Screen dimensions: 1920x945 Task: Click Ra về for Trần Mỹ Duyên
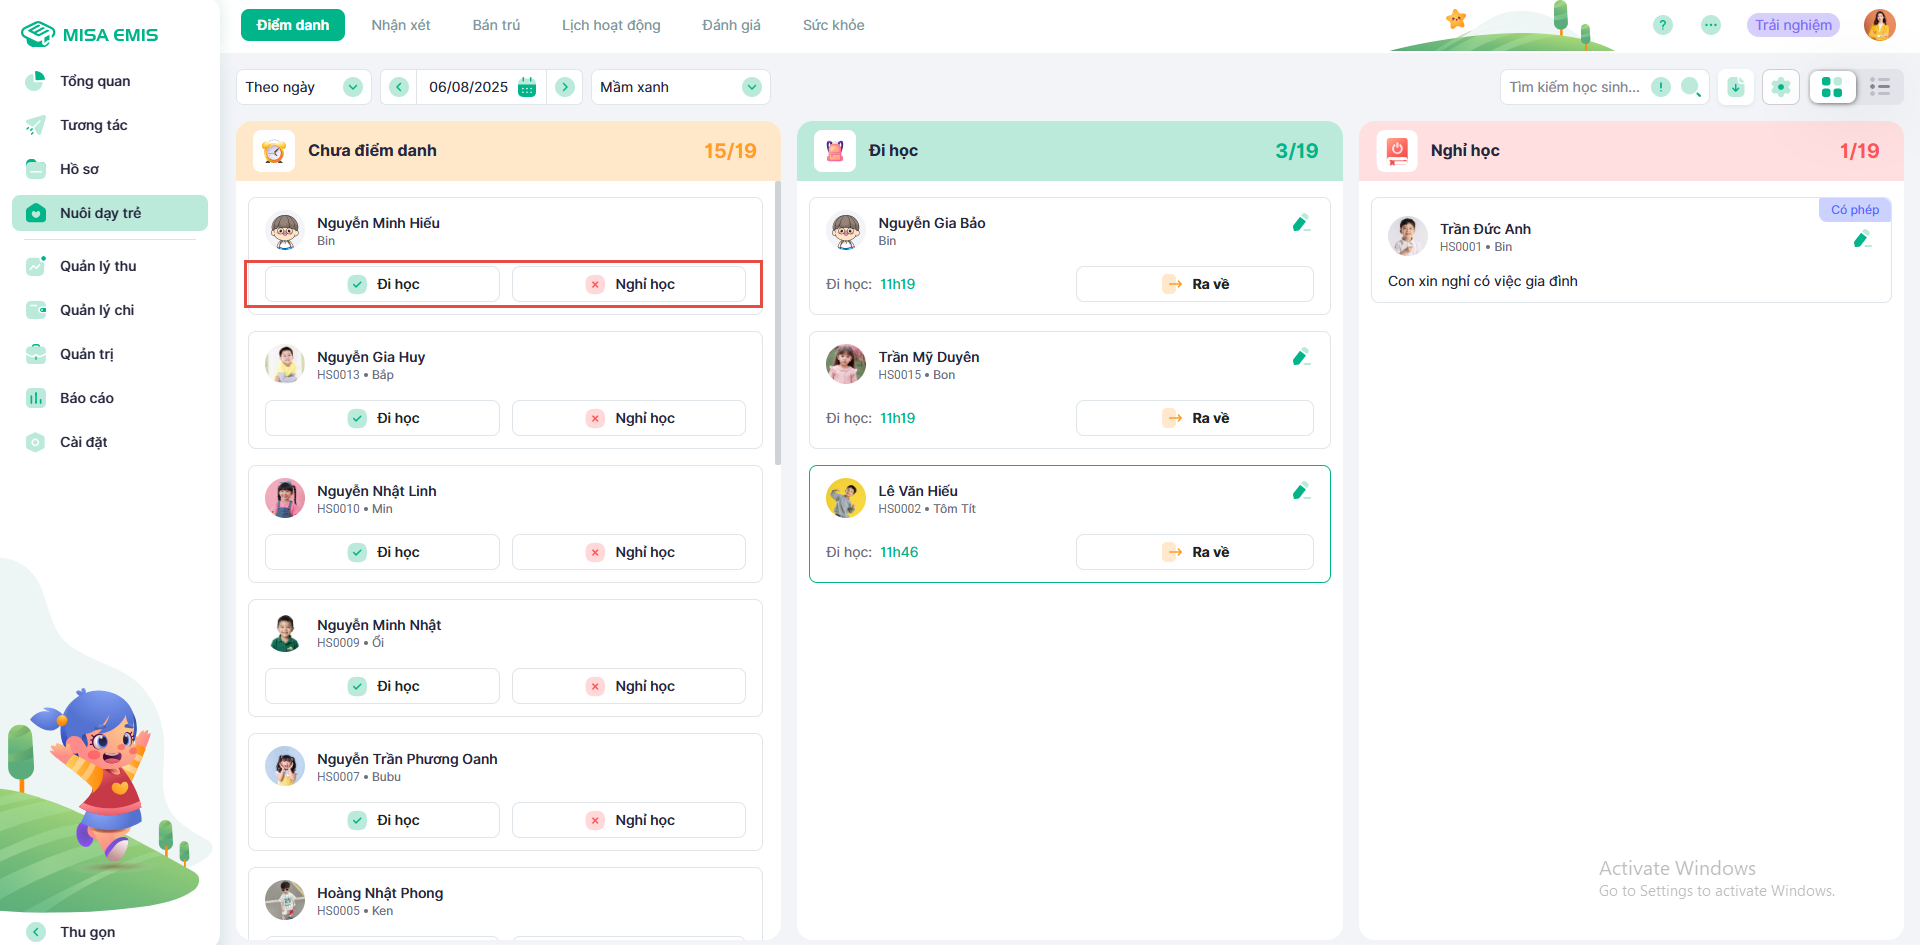[x=1195, y=418]
